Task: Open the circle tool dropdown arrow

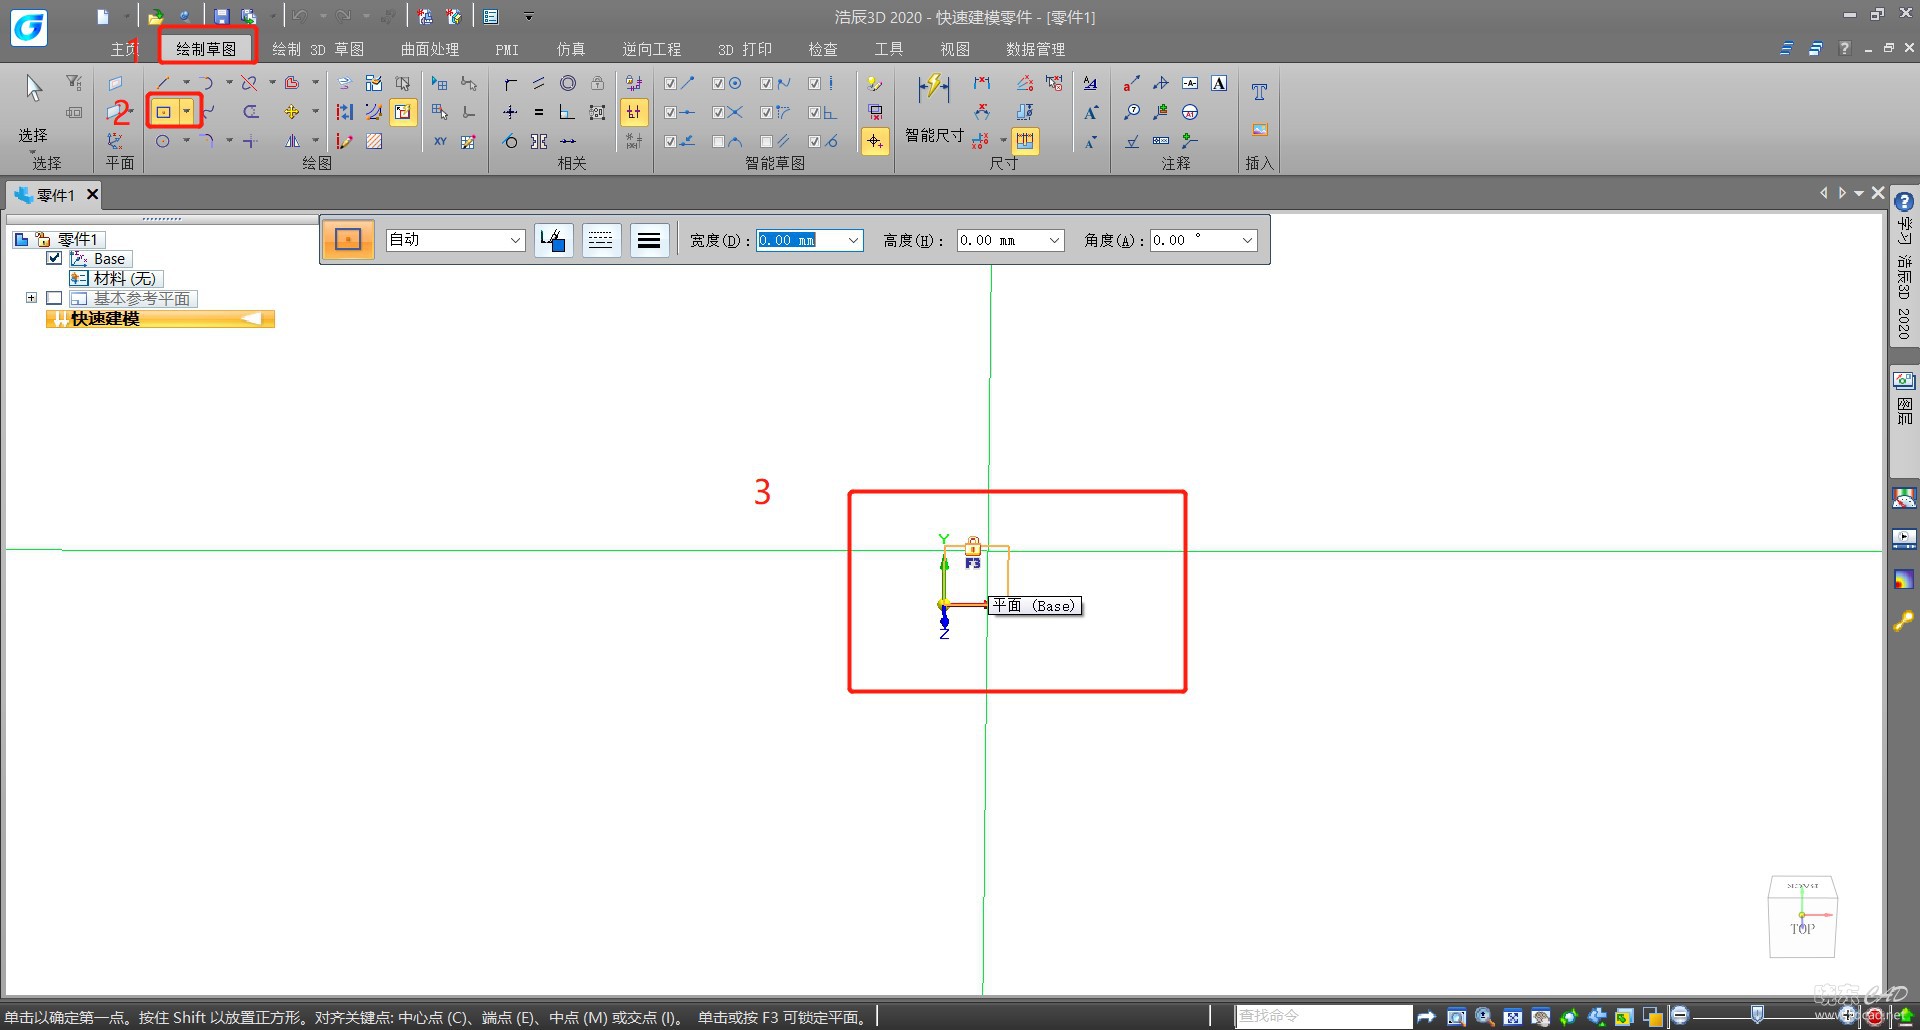Action: 186,141
